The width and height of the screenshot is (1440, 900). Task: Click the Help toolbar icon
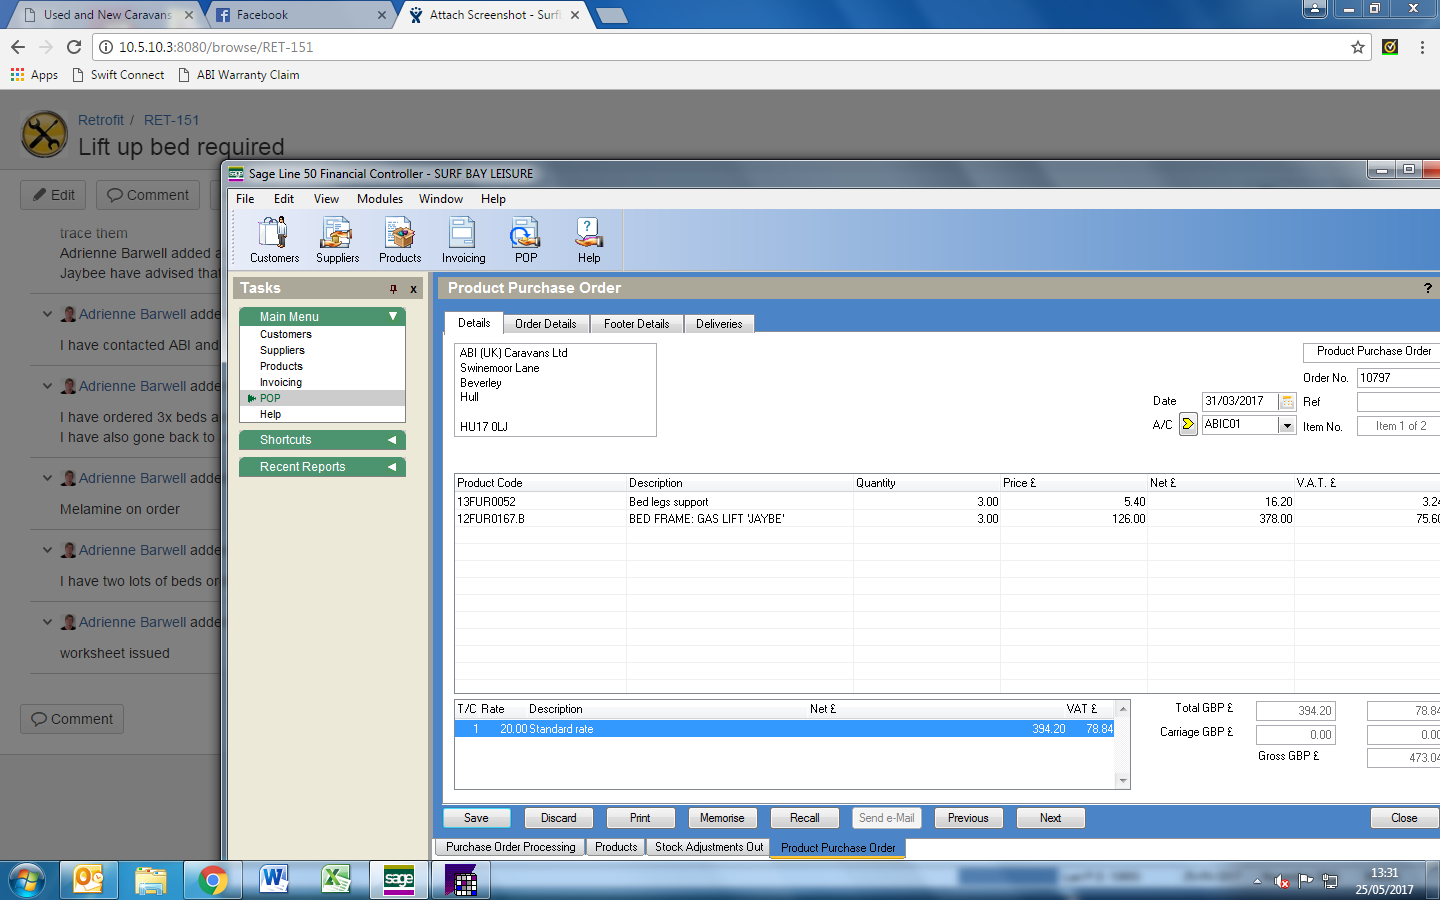tap(589, 240)
